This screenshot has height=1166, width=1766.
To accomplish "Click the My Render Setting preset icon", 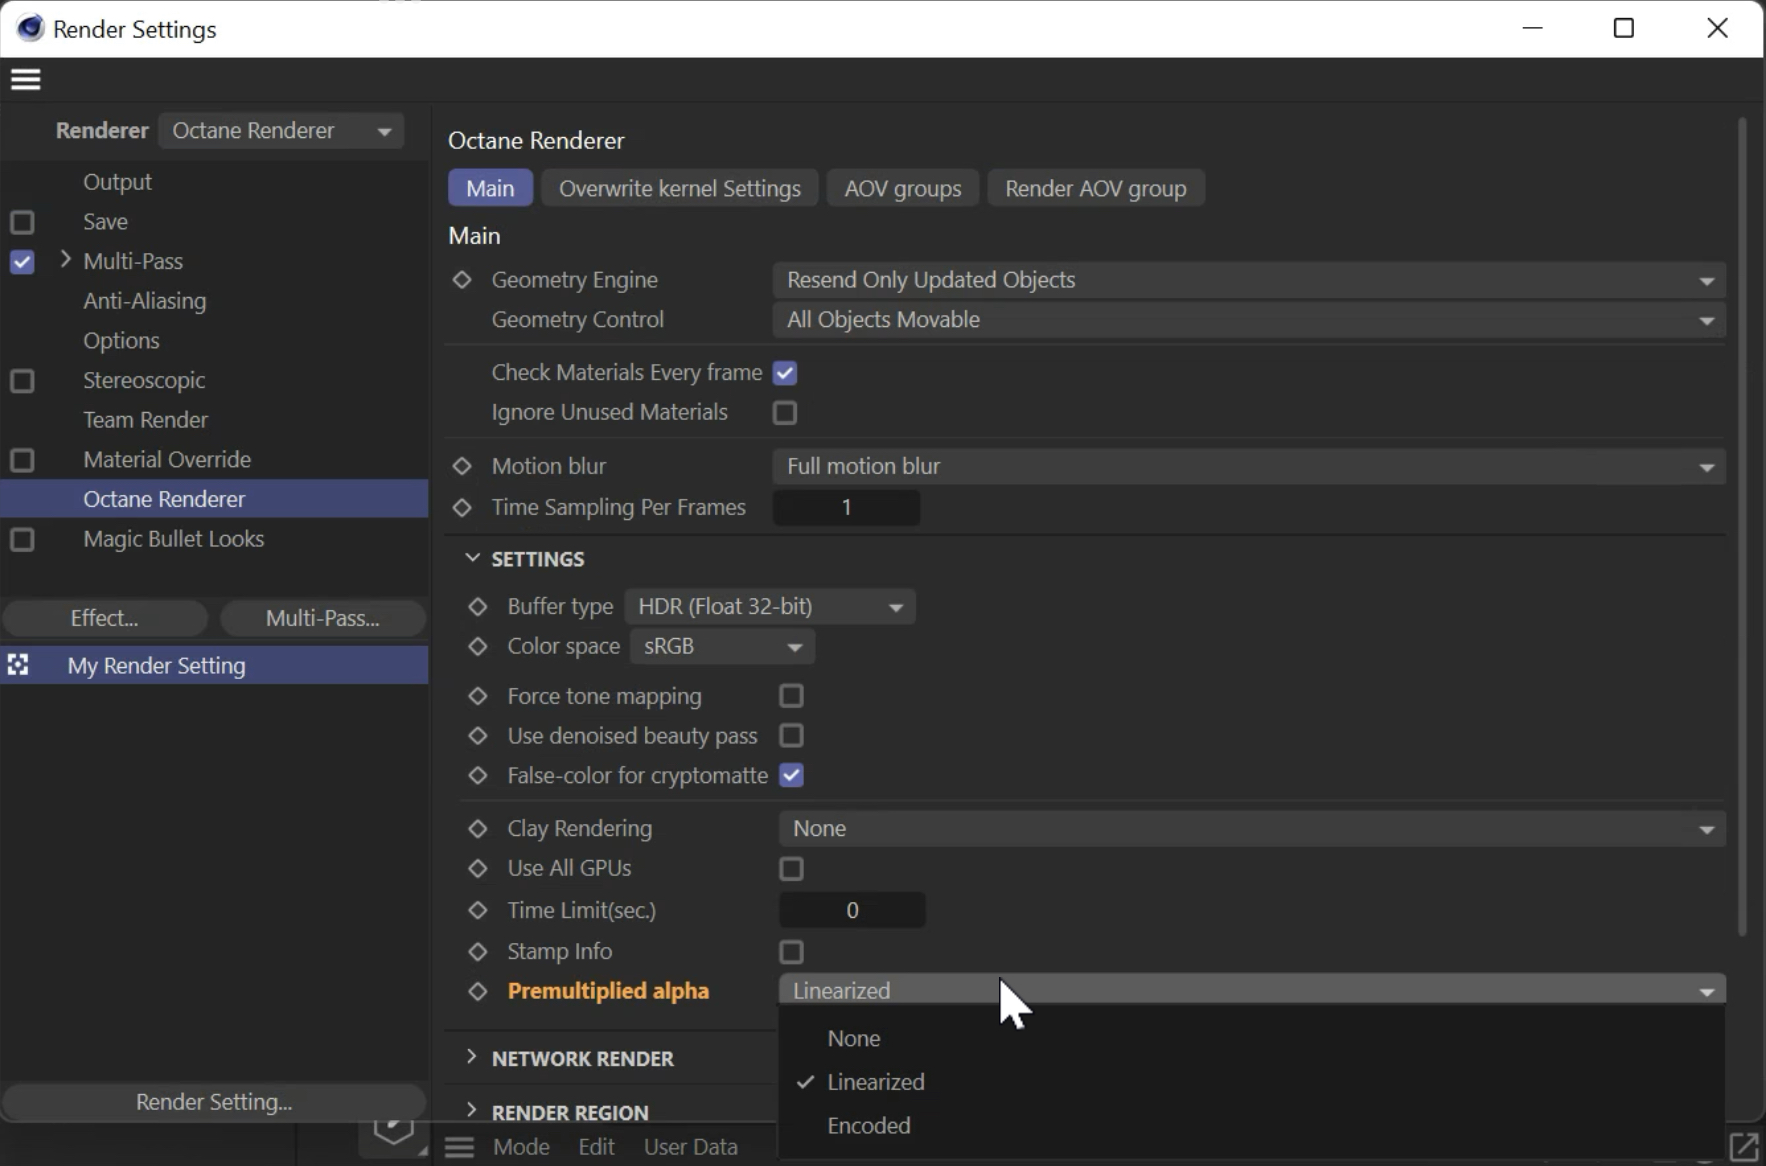I will point(18,665).
